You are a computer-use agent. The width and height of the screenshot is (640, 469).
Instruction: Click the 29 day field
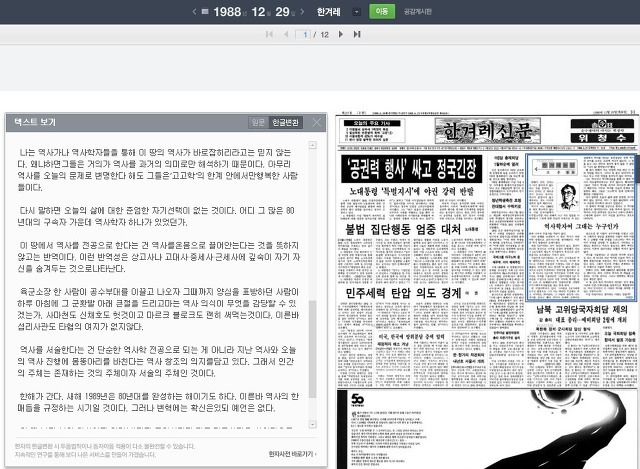point(282,11)
